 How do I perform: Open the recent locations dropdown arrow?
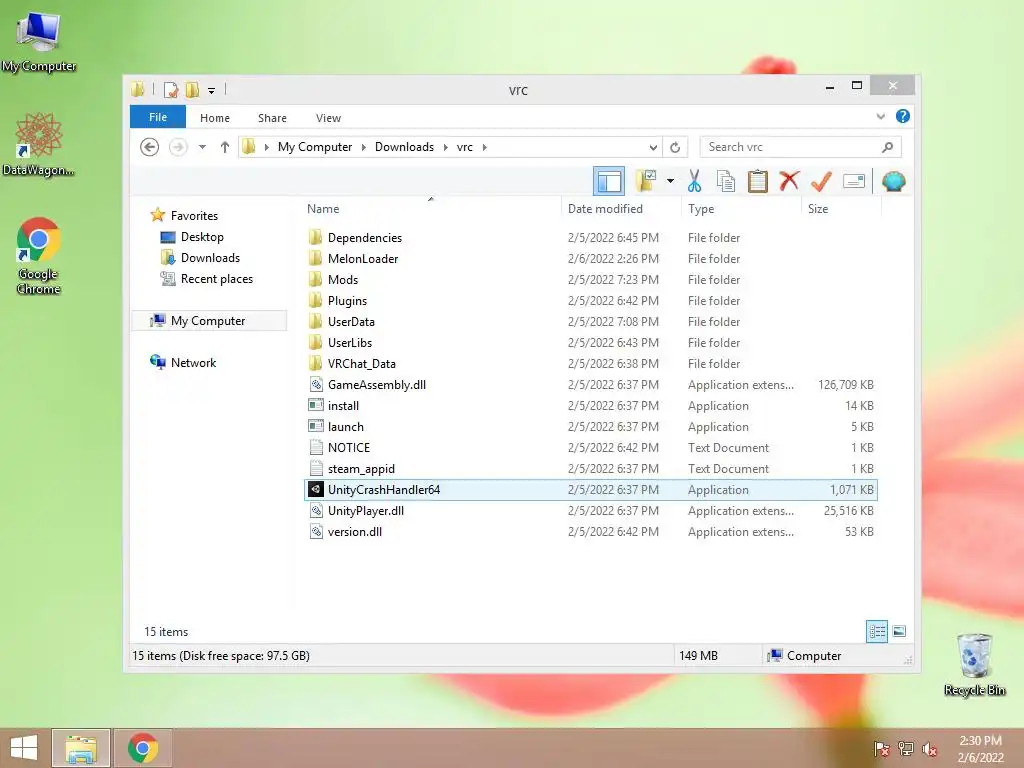[x=202, y=147]
